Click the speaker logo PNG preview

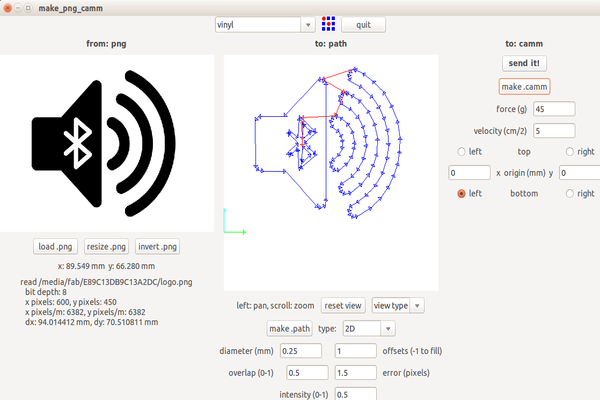pos(107,144)
